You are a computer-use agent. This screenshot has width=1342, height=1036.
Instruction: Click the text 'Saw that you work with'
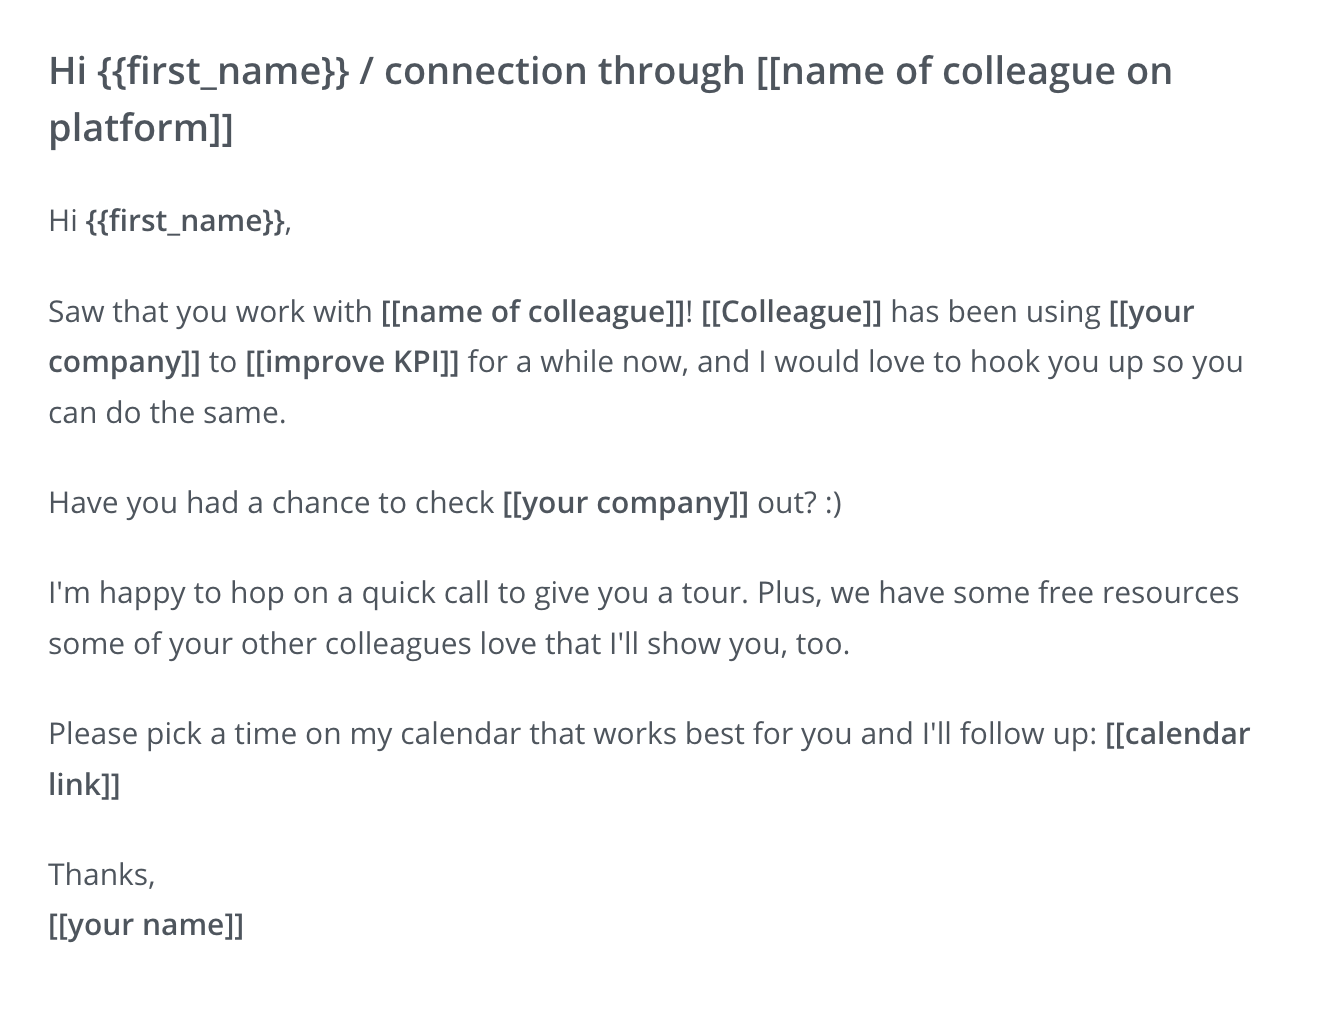pos(210,312)
